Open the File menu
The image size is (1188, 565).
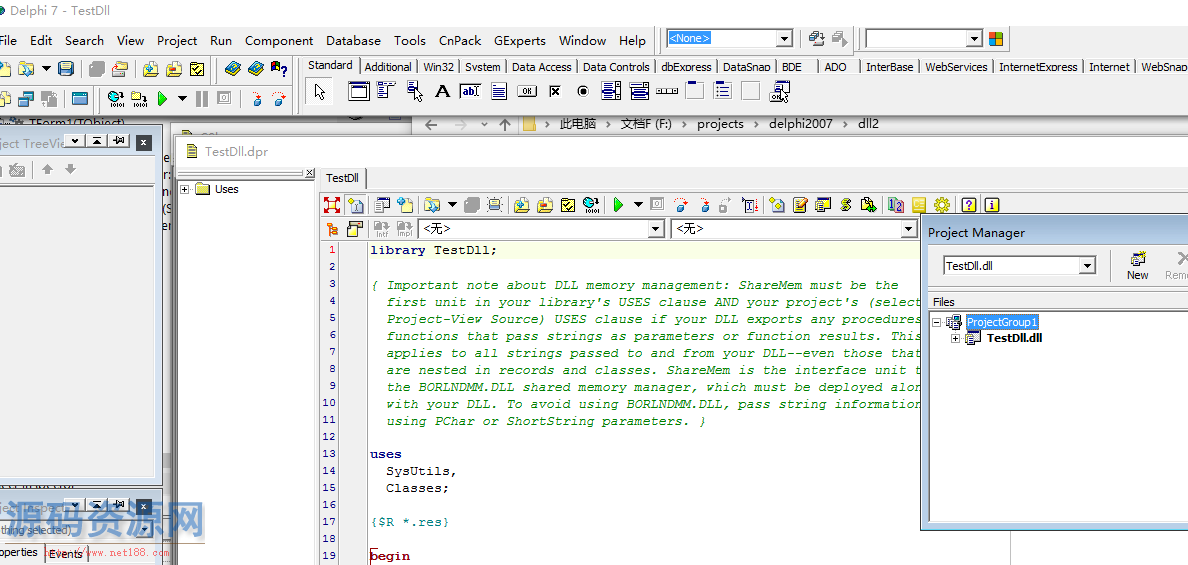[8, 40]
